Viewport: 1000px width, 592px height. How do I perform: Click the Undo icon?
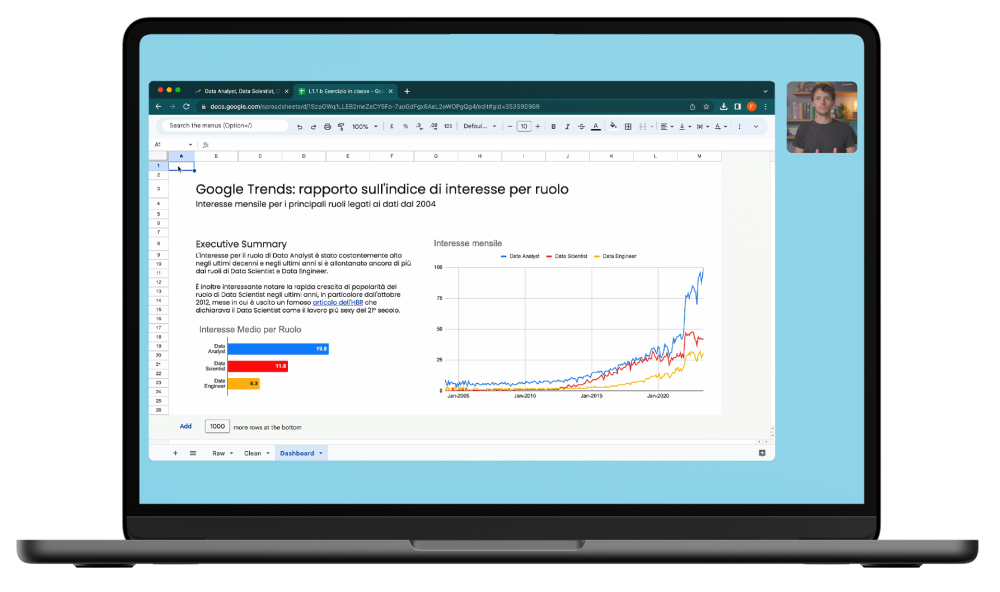[299, 125]
